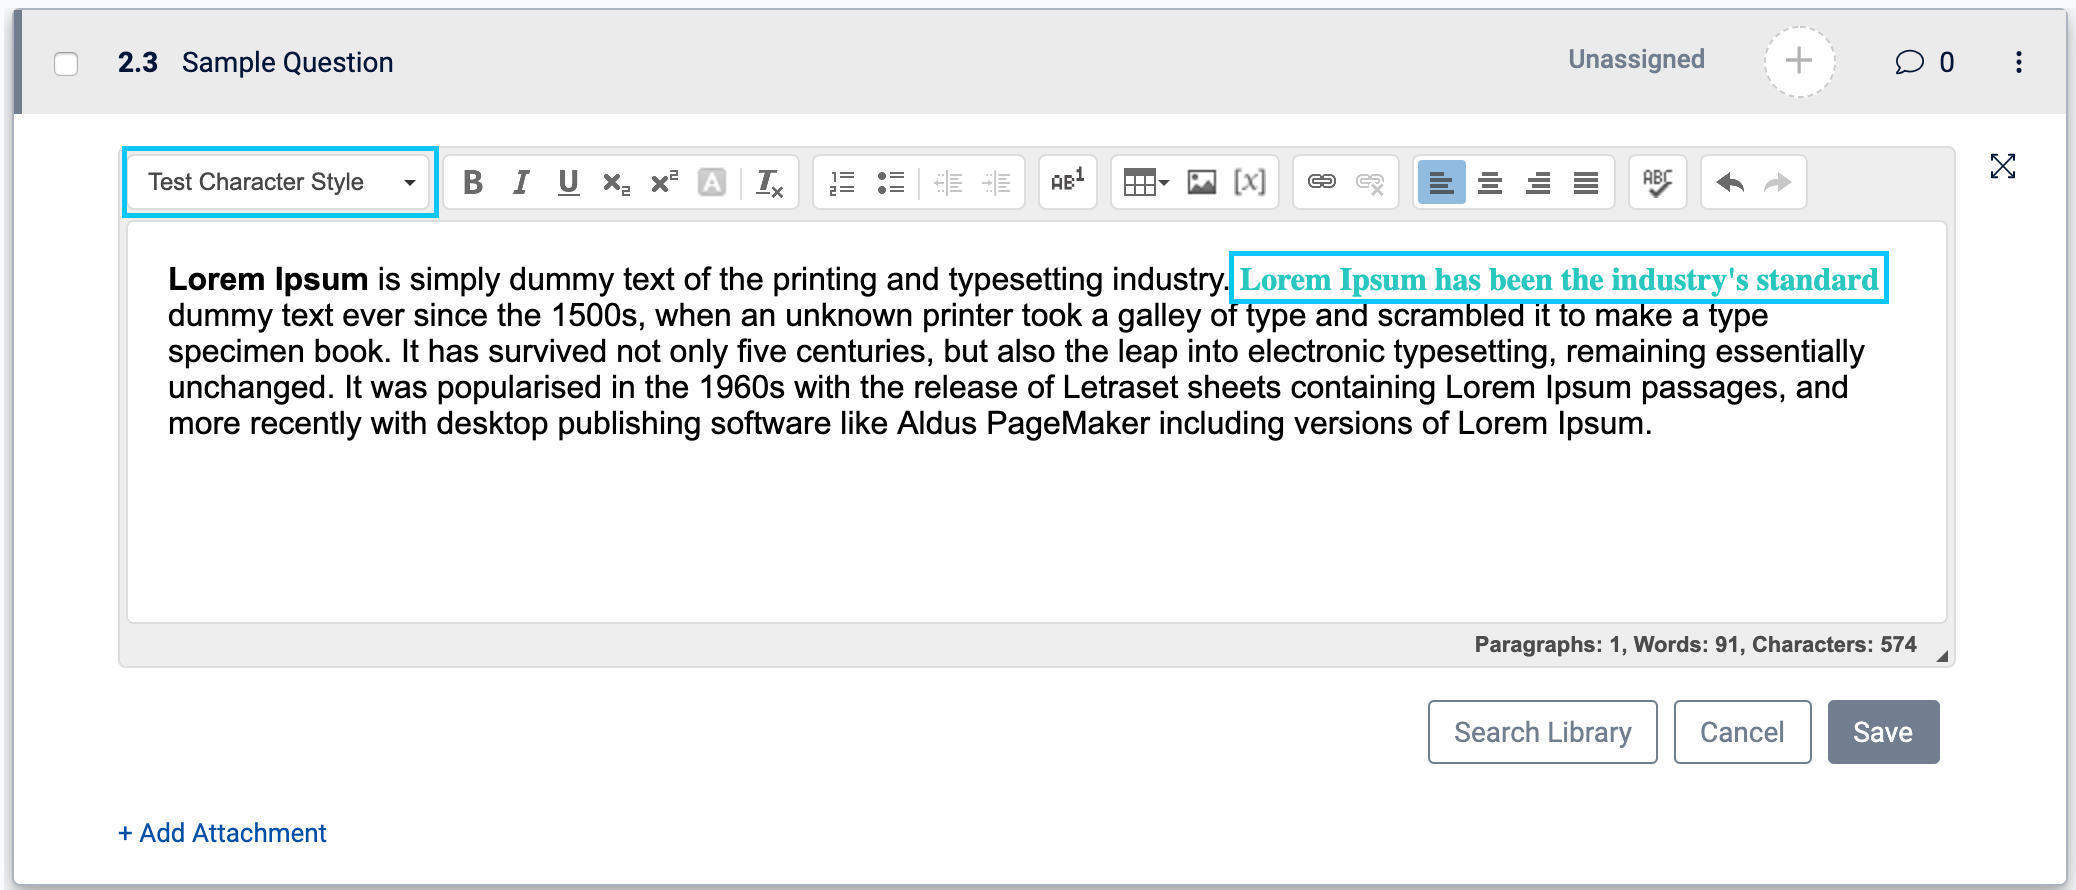Insert a bulleted list
This screenshot has width=2076, height=890.
tap(890, 182)
